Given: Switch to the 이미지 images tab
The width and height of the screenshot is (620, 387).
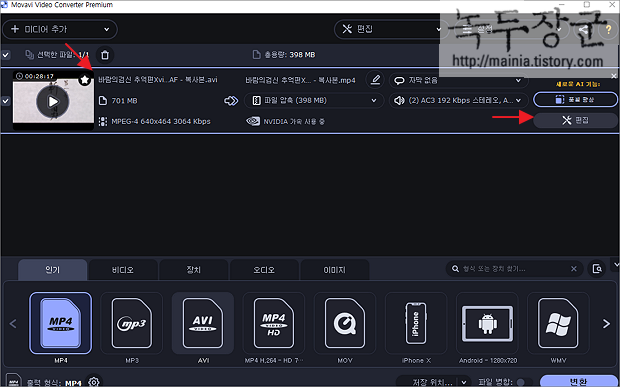Looking at the screenshot, I should click(335, 270).
